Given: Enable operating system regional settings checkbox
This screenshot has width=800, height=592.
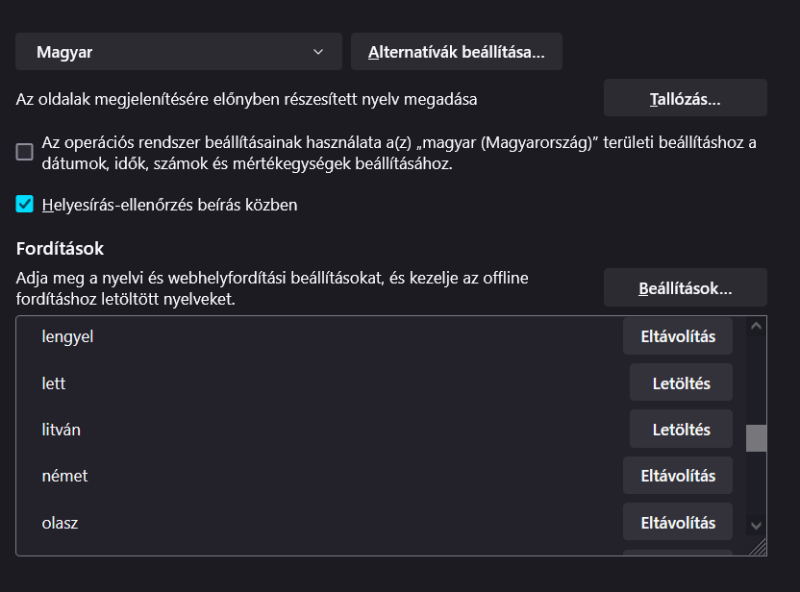Looking at the screenshot, I should point(25,152).
